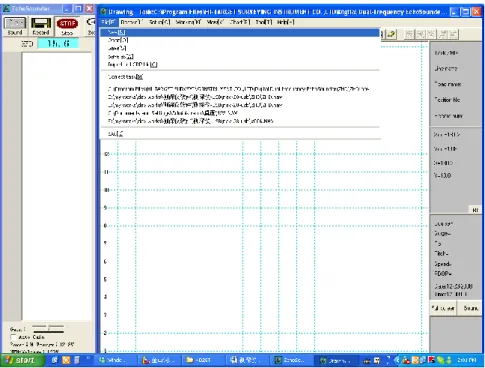Choose Save[S] in the File menu

pos(240,48)
